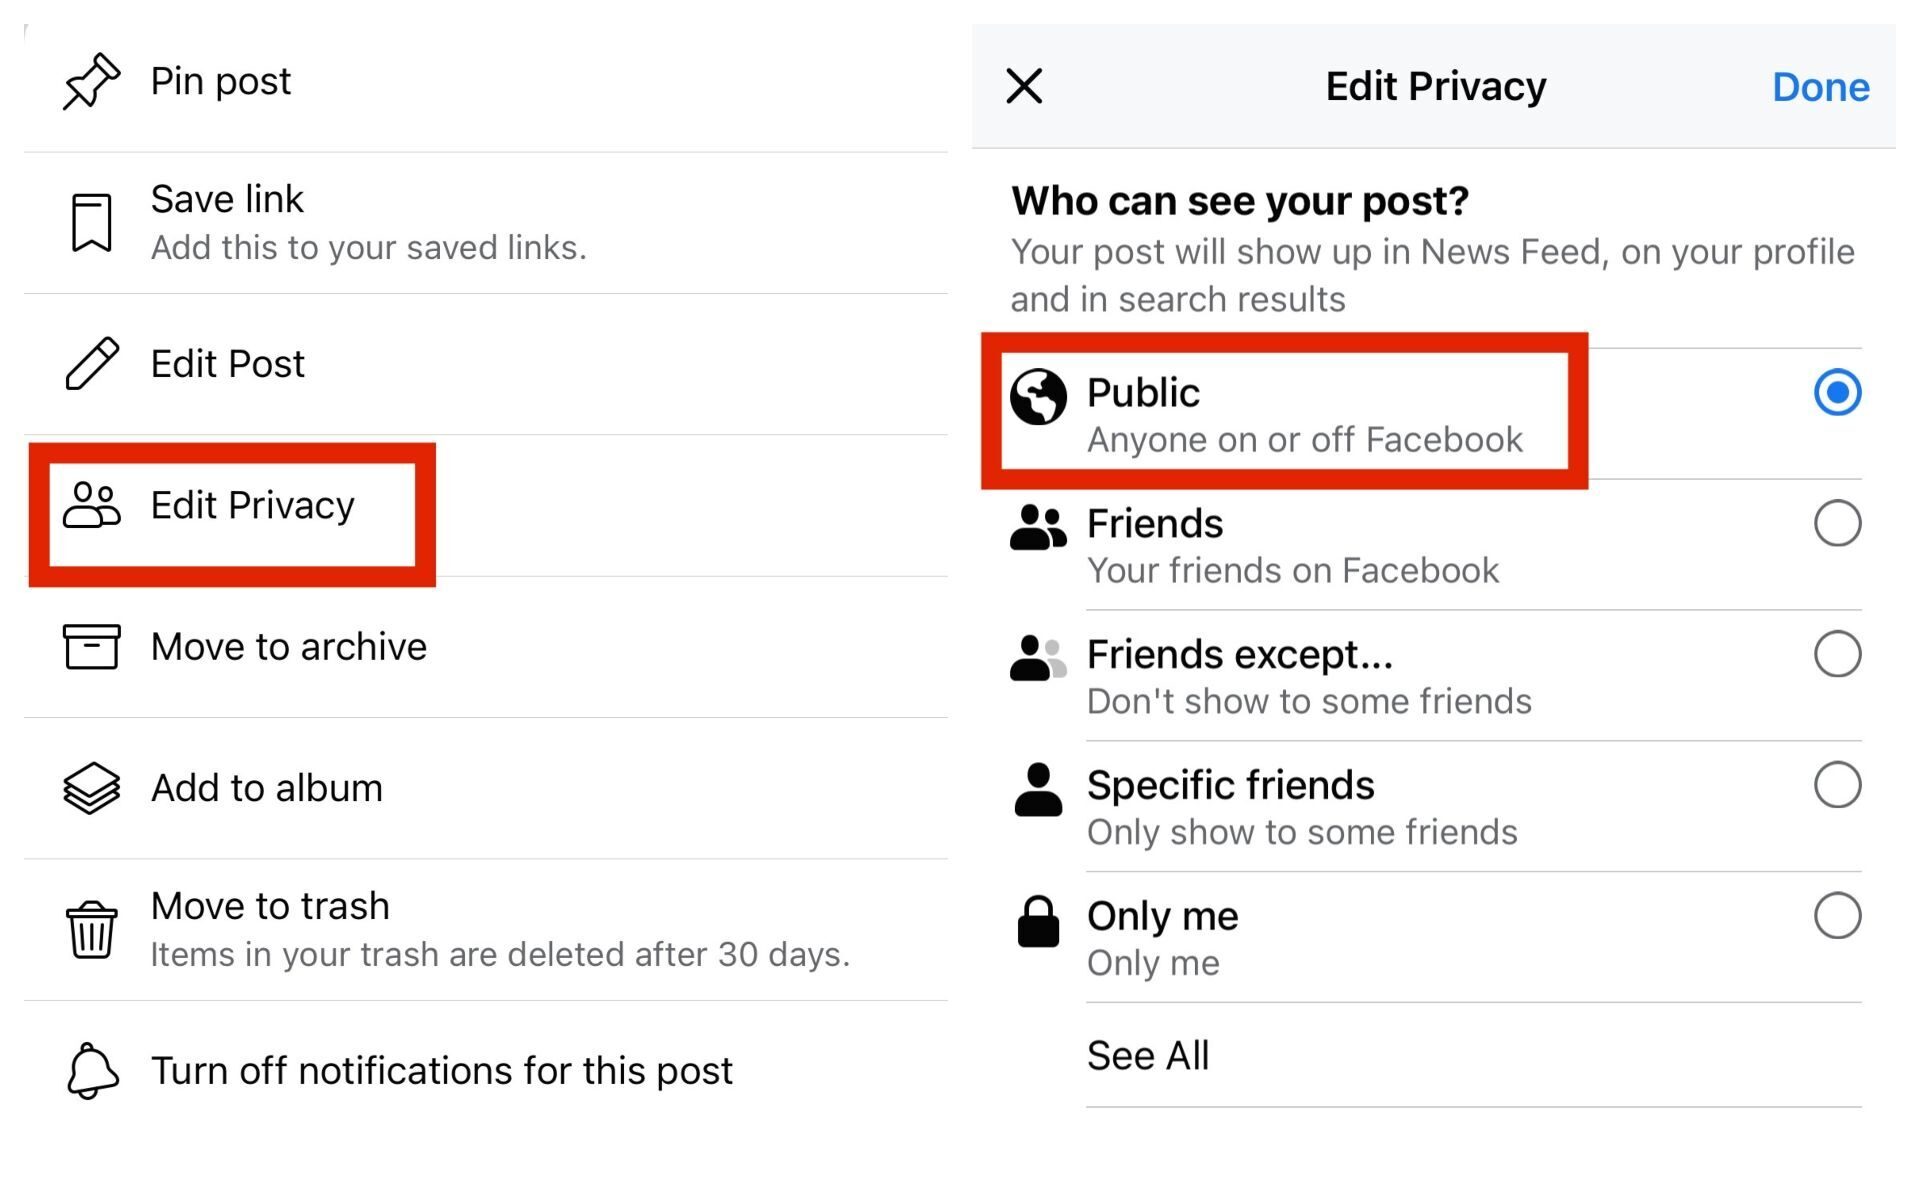This screenshot has height=1200, width=1920.
Task: Expand the See All options
Action: (x=1147, y=1054)
